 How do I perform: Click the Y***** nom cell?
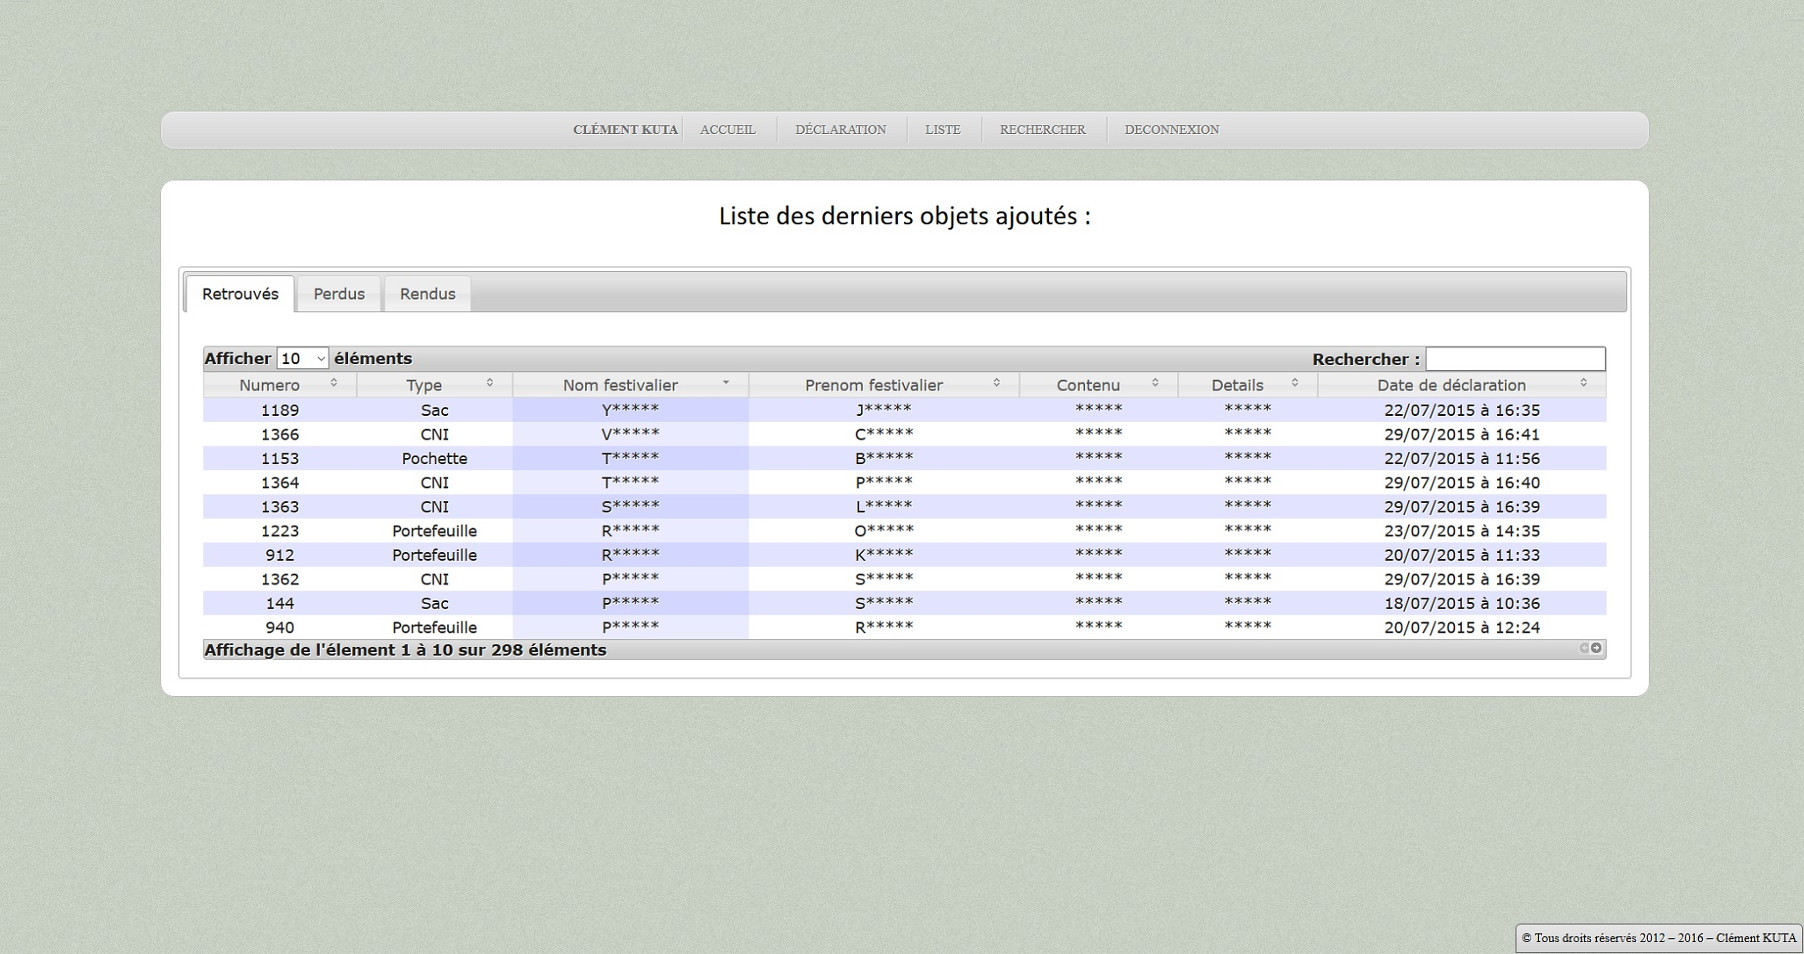point(631,410)
